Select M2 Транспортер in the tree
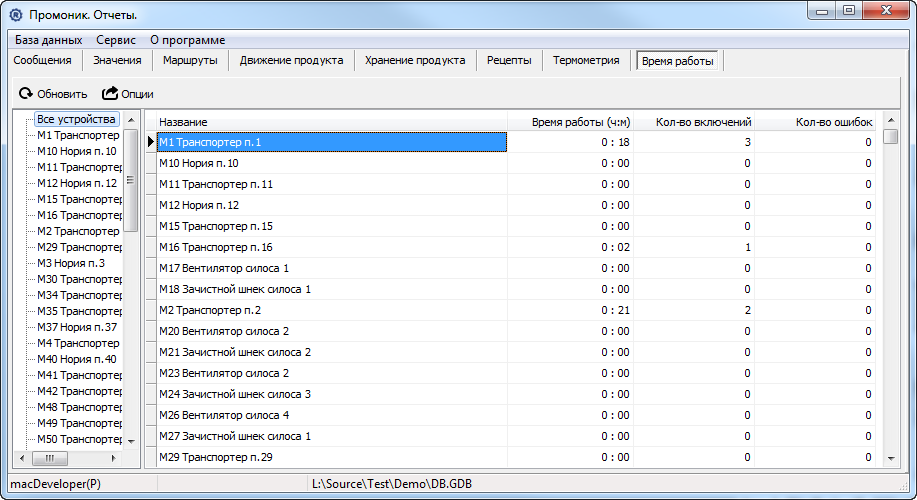Screen dimensions: 917x500 (x=78, y=231)
